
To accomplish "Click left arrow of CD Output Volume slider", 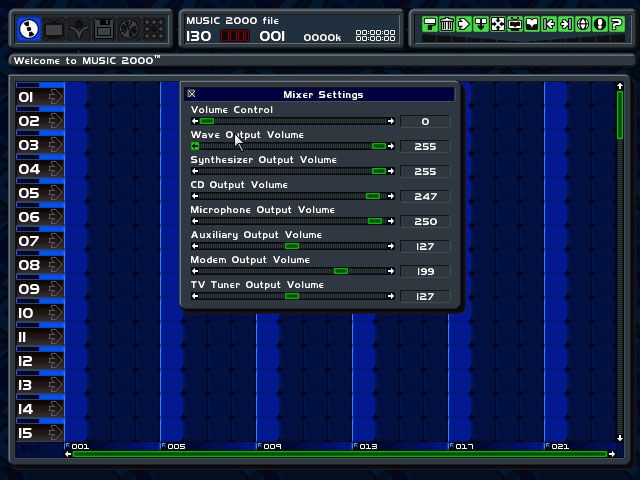I will point(195,196).
